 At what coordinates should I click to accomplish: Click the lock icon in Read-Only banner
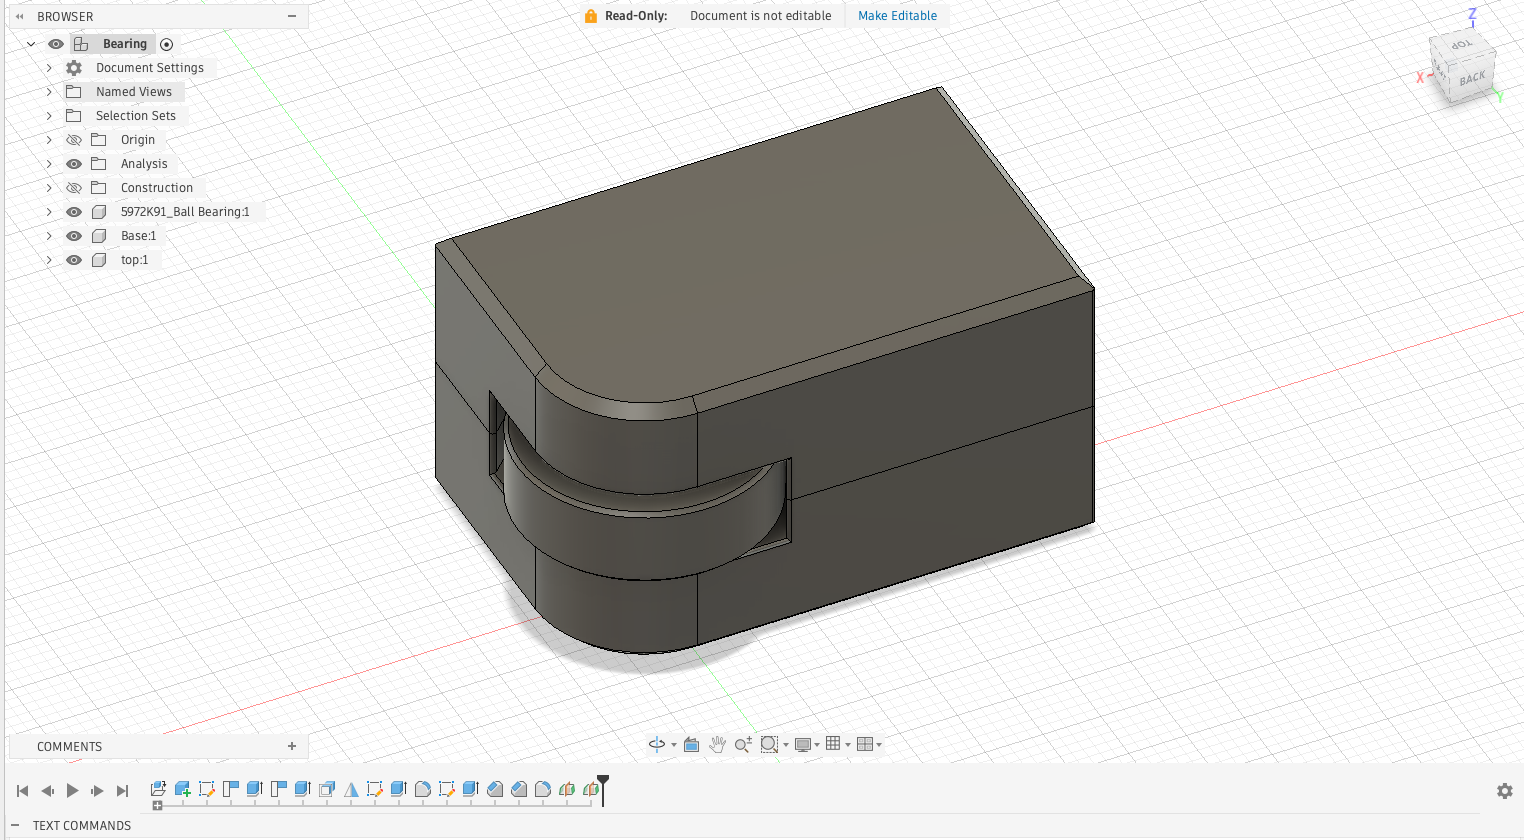click(x=591, y=16)
